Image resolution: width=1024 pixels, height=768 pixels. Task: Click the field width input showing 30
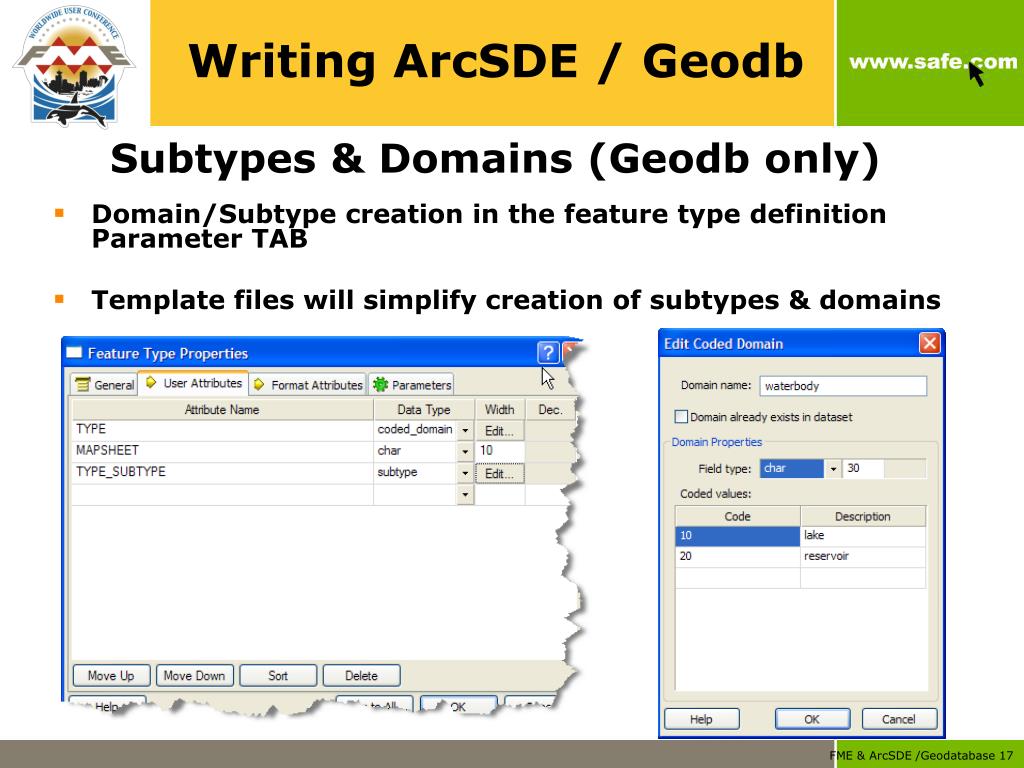[864, 468]
